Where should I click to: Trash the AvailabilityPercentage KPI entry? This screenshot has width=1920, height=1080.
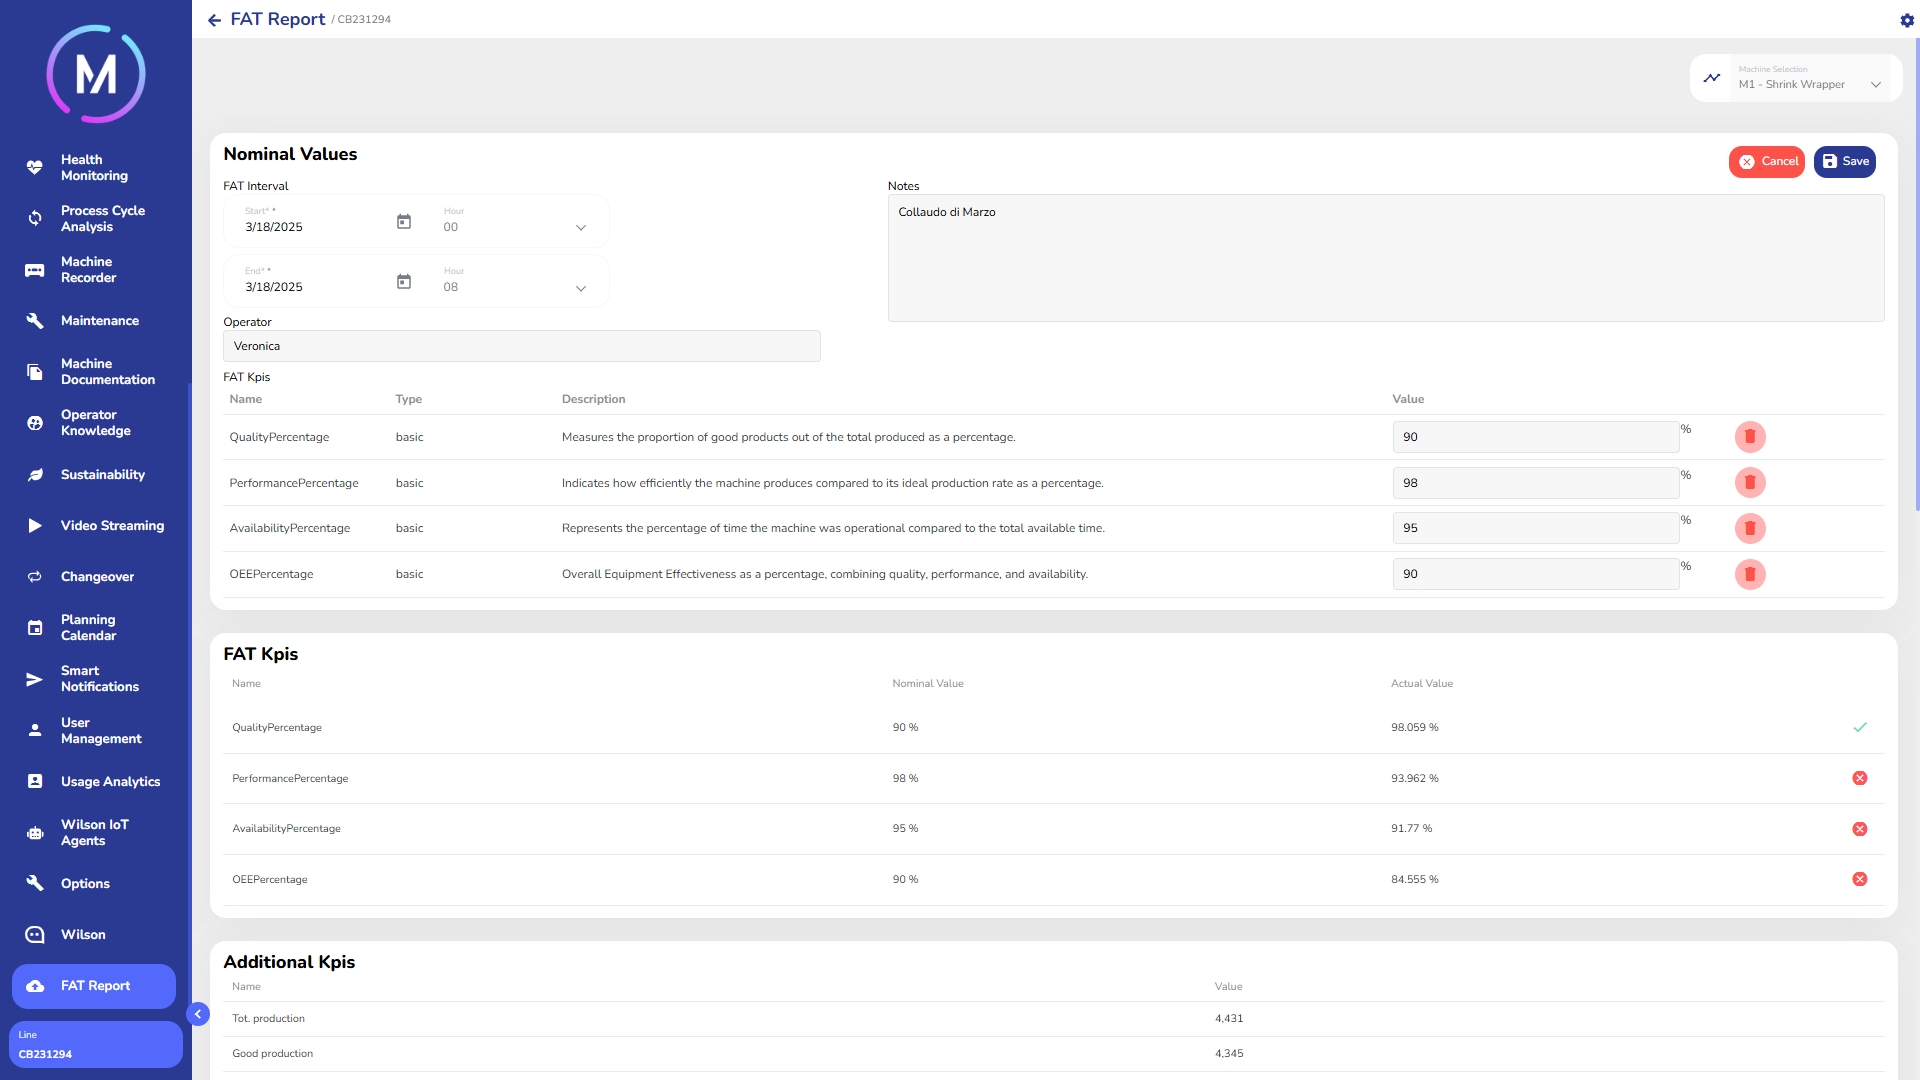(x=1749, y=528)
